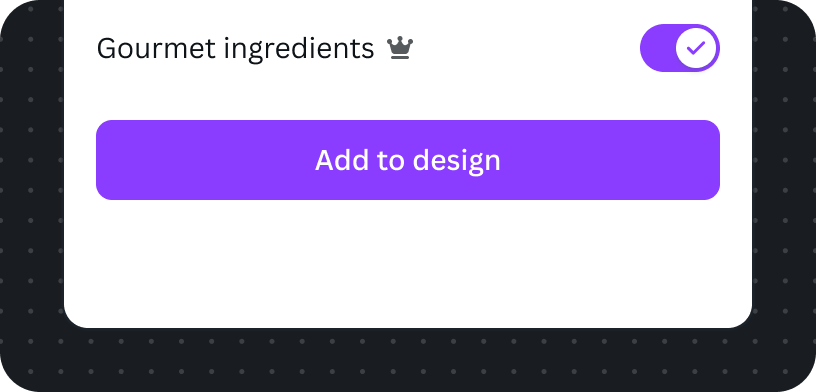This screenshot has height=392, width=816.
Task: Click the purple track of the toggle switch
Action: (x=657, y=48)
